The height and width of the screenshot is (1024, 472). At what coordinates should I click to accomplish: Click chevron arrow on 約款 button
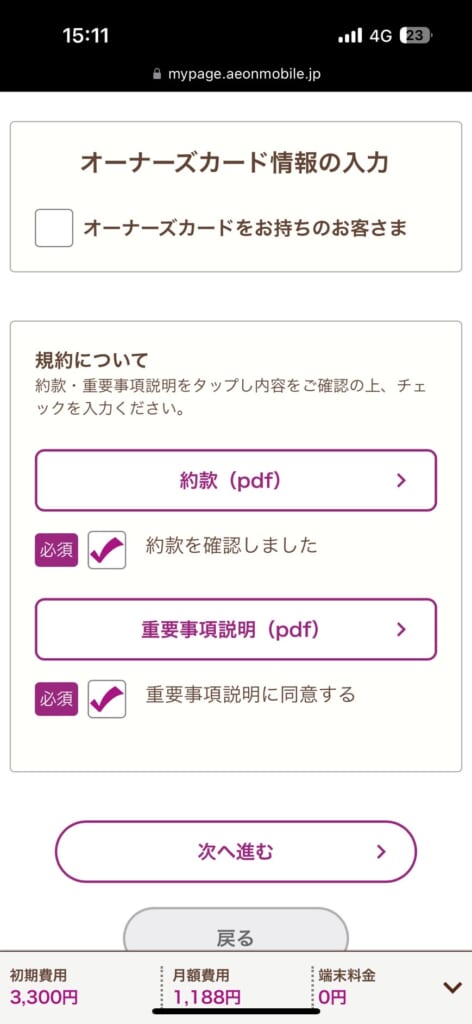click(401, 481)
